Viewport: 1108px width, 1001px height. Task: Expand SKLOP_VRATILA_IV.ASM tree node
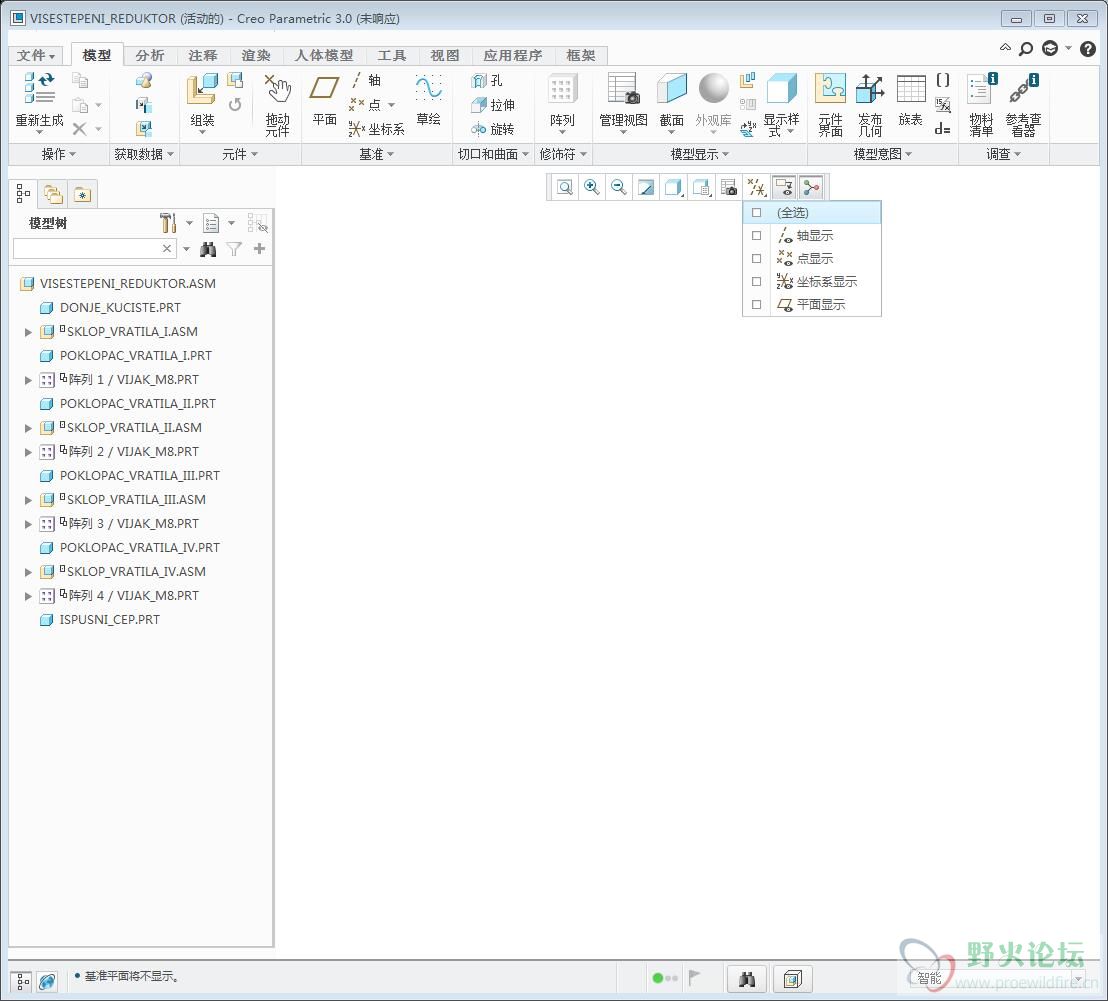pos(28,572)
